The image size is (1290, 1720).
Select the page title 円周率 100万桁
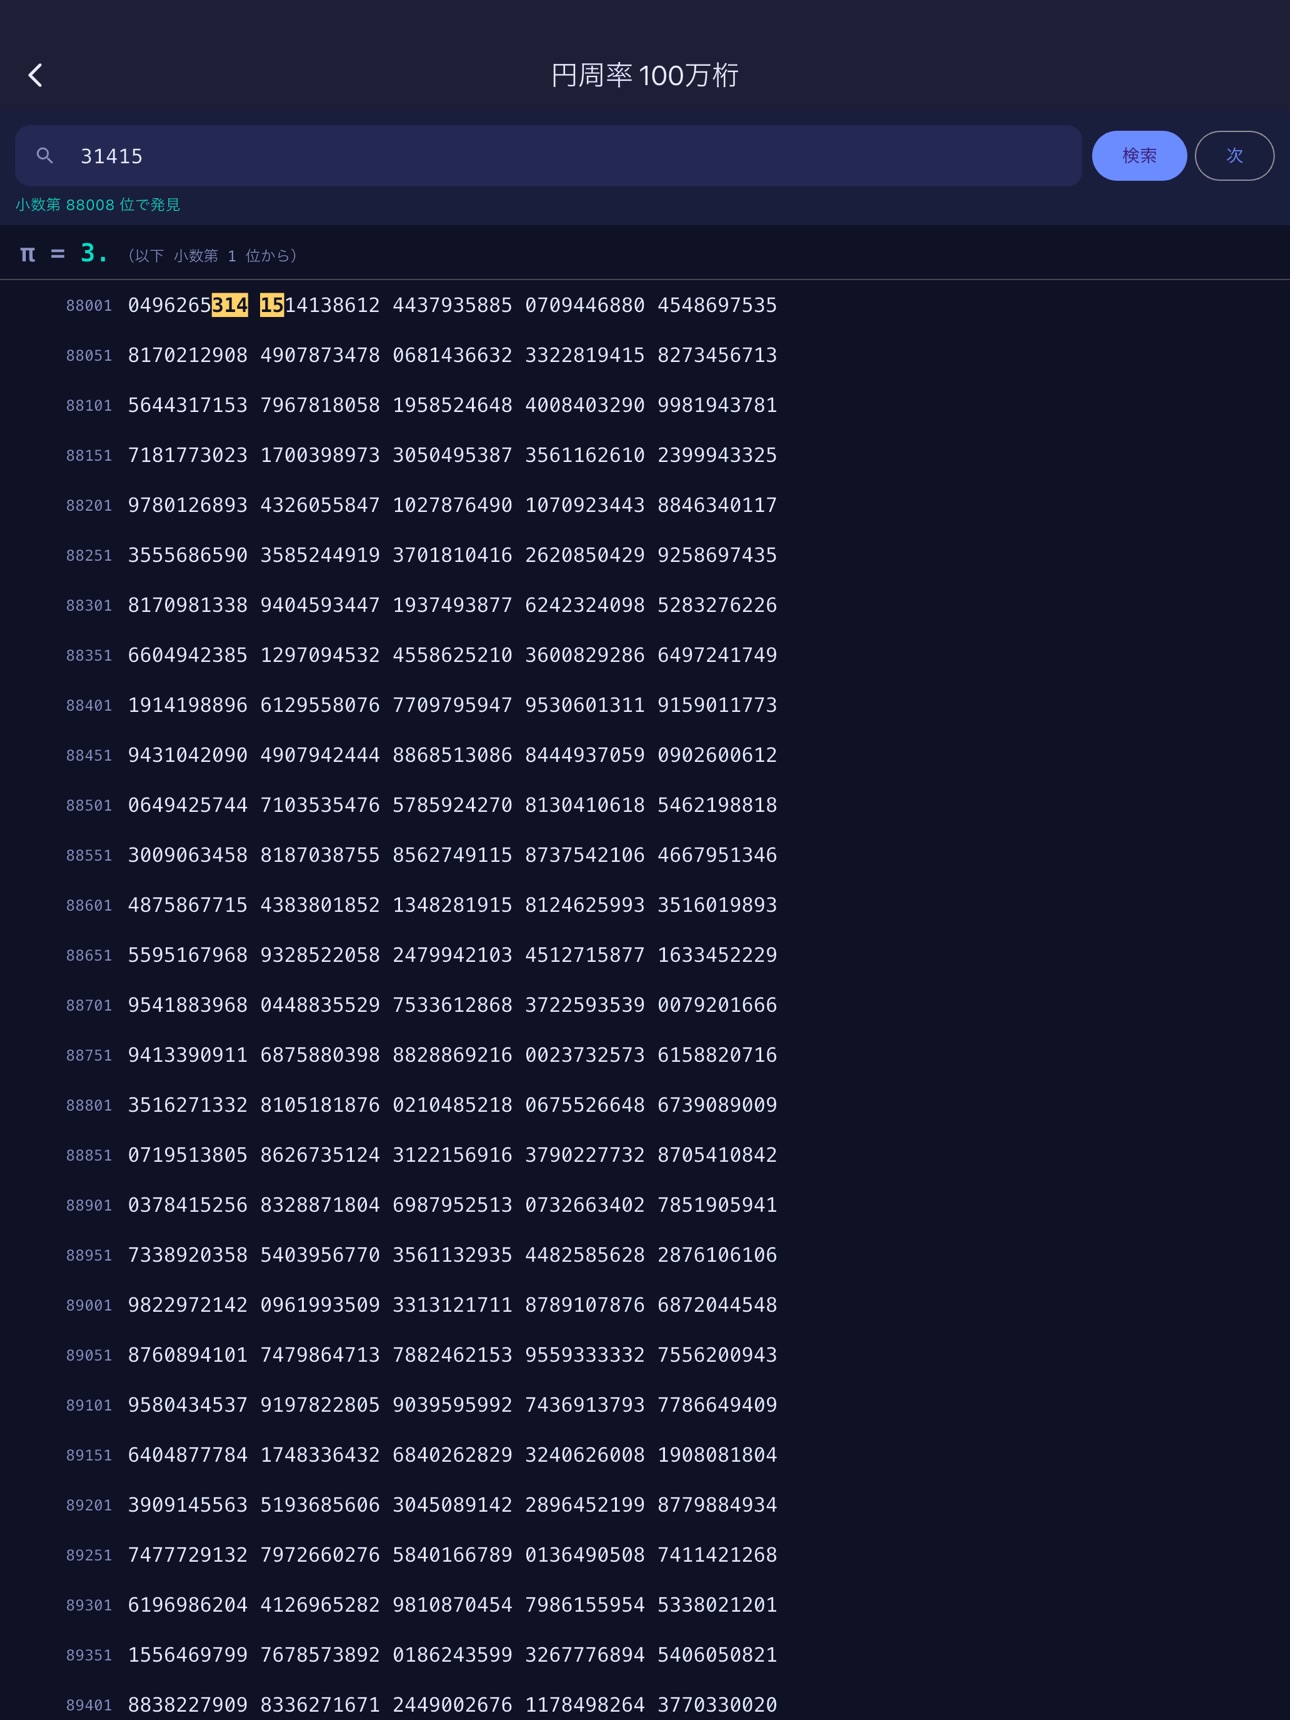(x=645, y=75)
